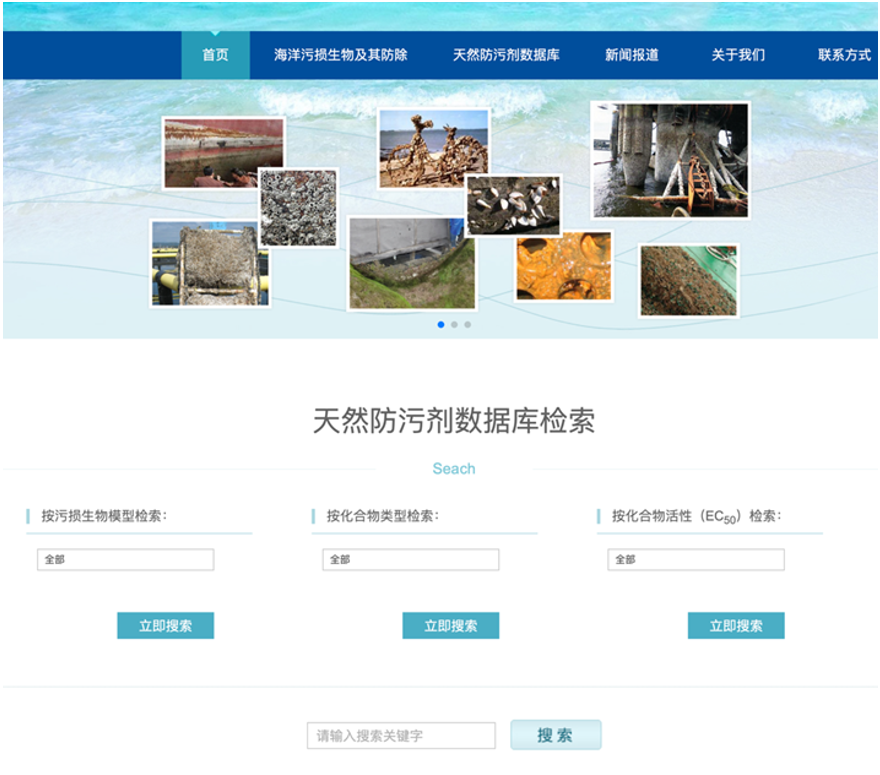Click the orange fouling organism photo
This screenshot has height=775, width=880.
[x=564, y=266]
